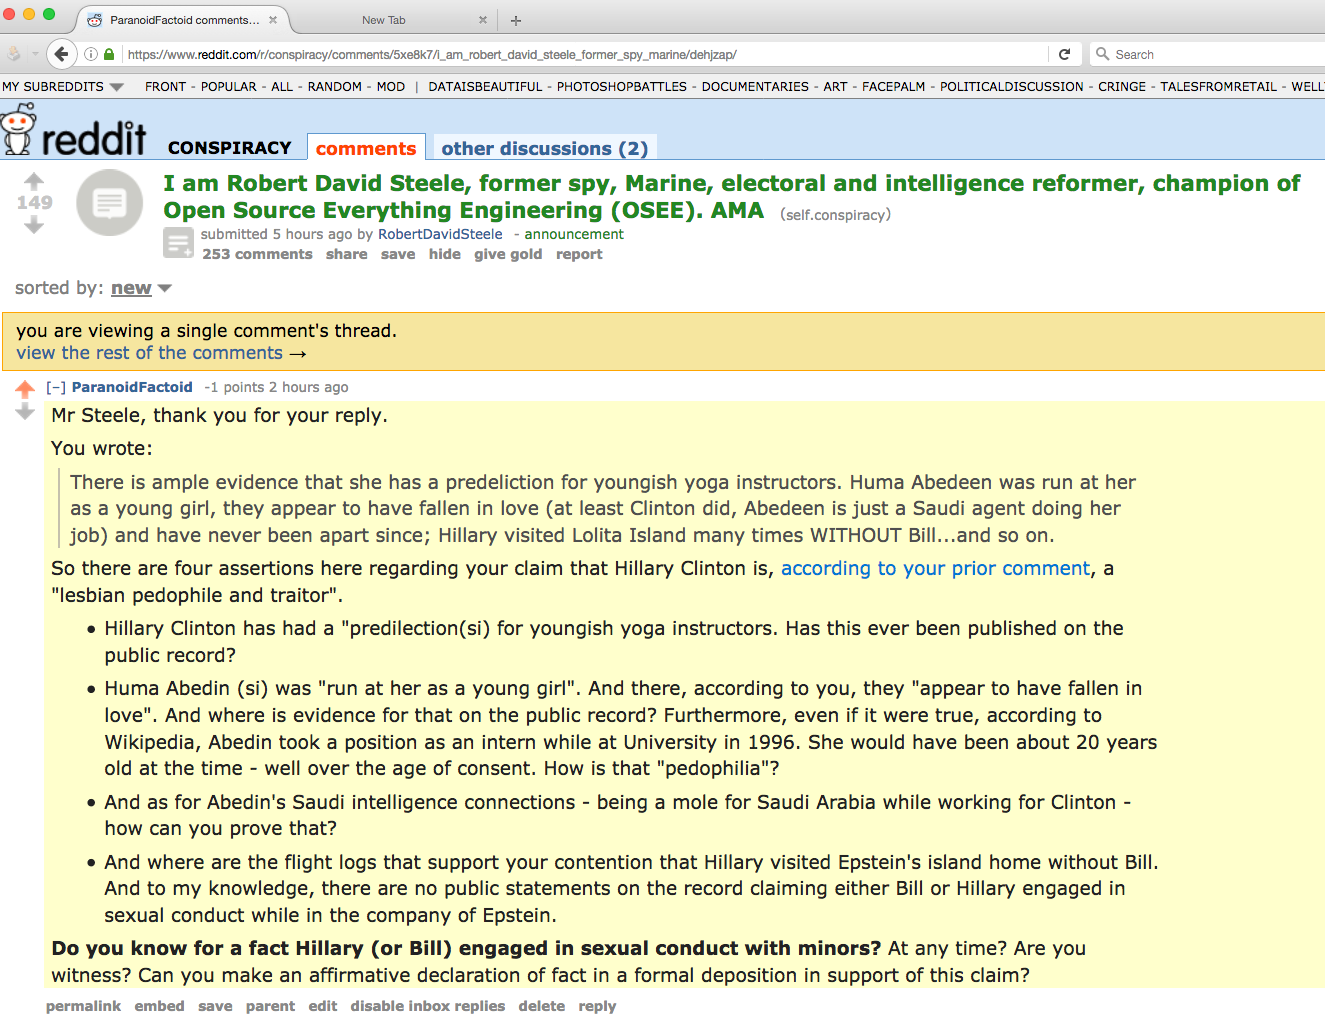This screenshot has width=1325, height=1028.
Task: View the rest of the comments
Action: point(161,353)
